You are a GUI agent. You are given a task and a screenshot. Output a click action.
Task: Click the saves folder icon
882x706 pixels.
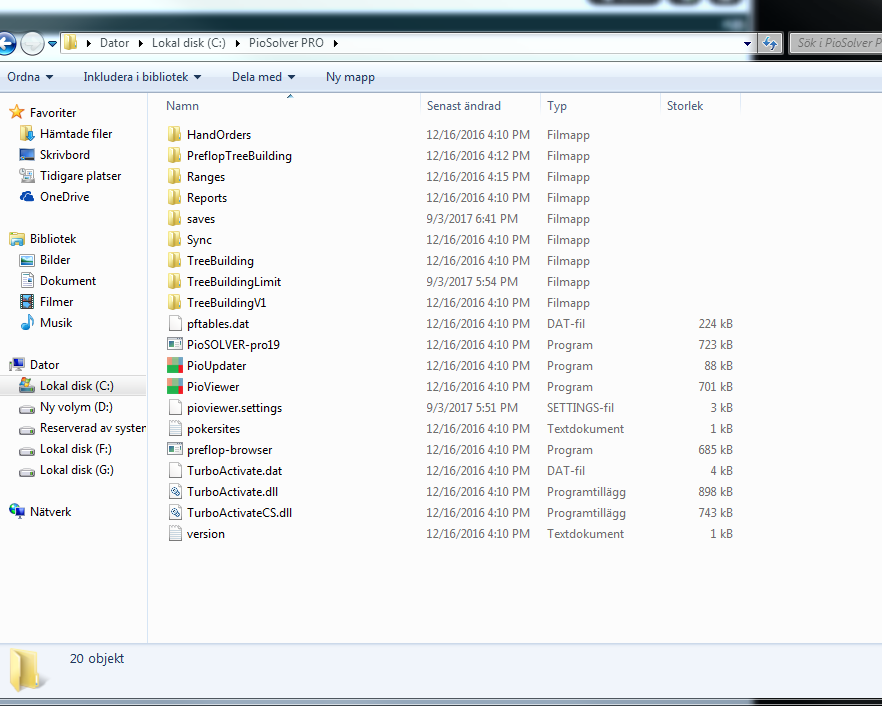[174, 218]
